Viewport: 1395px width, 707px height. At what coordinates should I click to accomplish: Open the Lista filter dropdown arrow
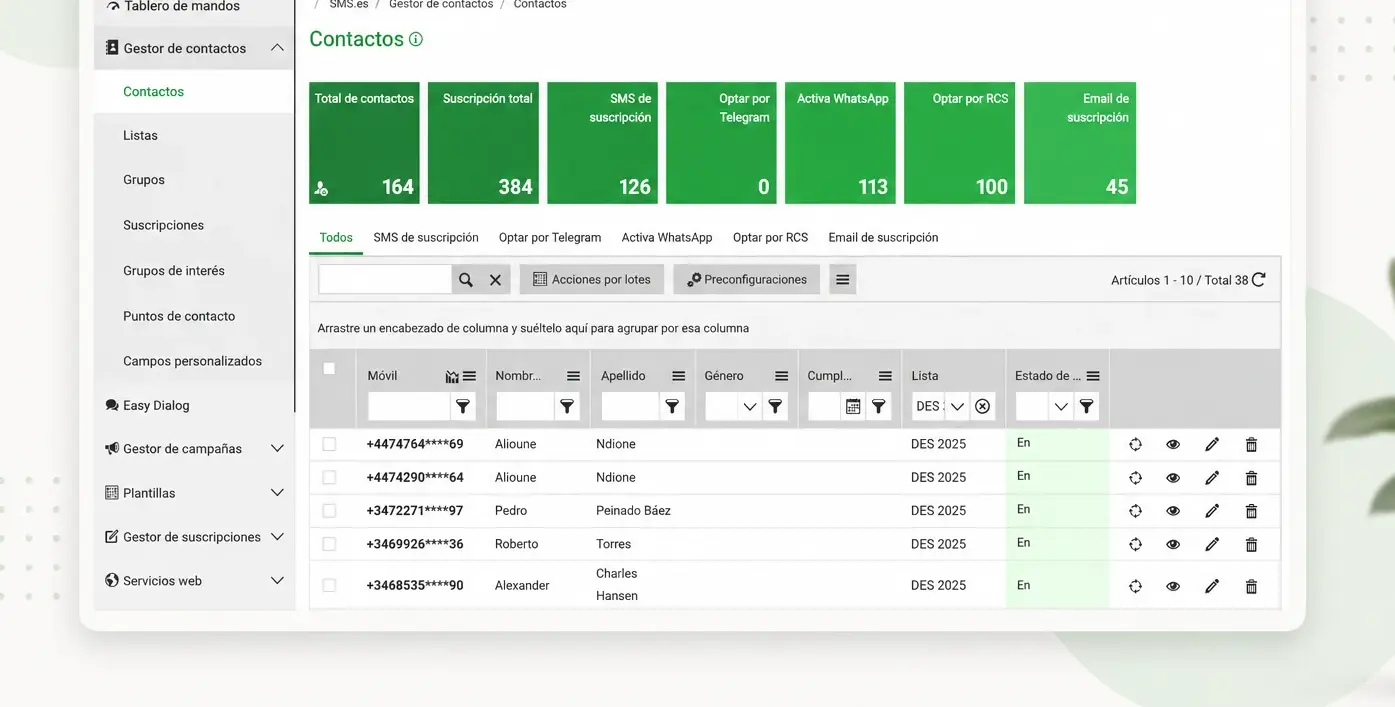pos(957,406)
